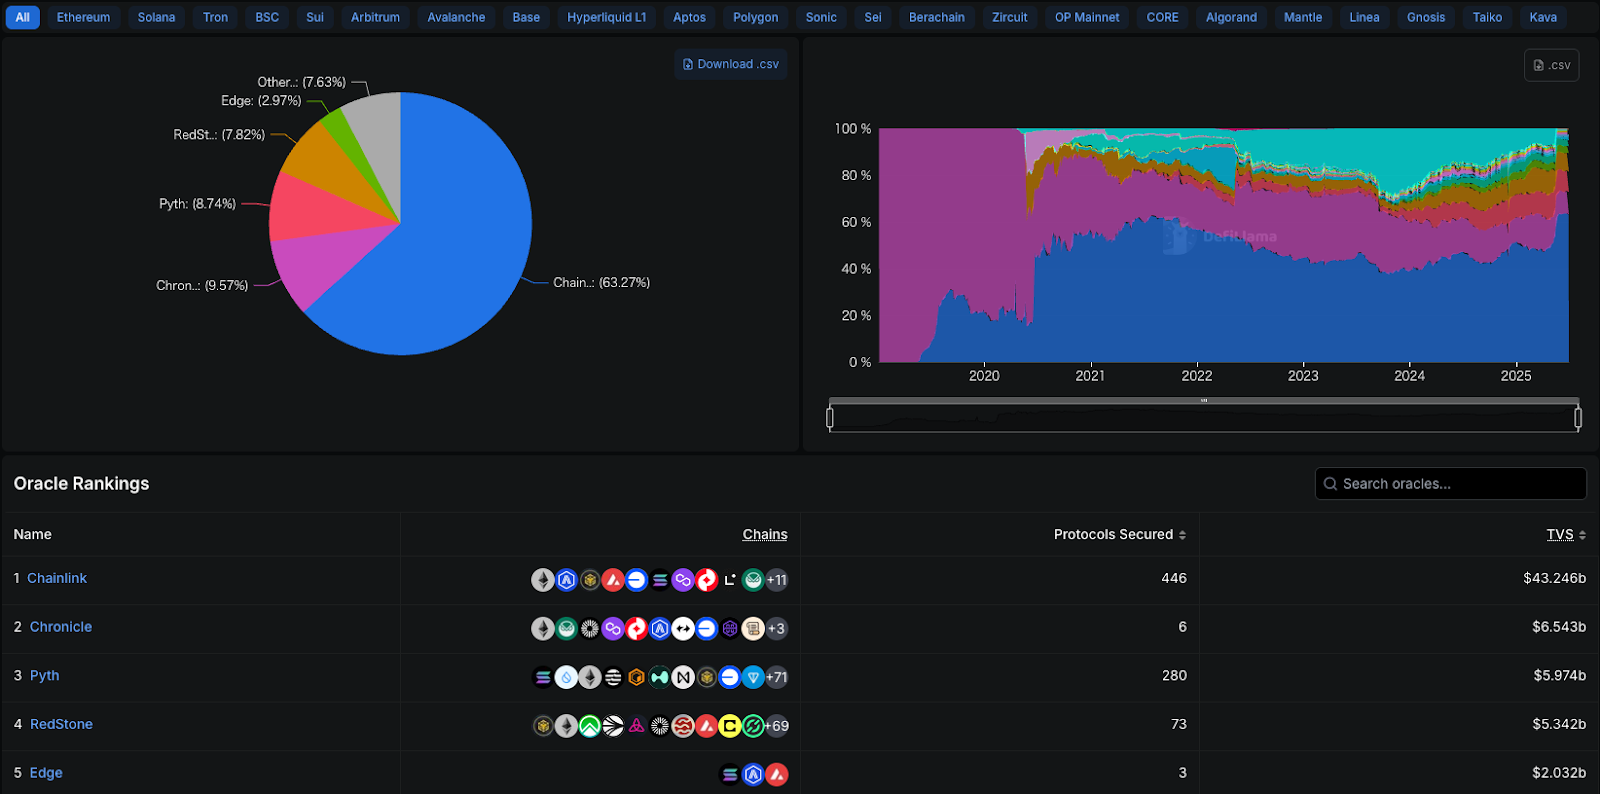The image size is (1600, 794).
Task: Click Aptos icon in Pyth row
Action: pos(613,677)
